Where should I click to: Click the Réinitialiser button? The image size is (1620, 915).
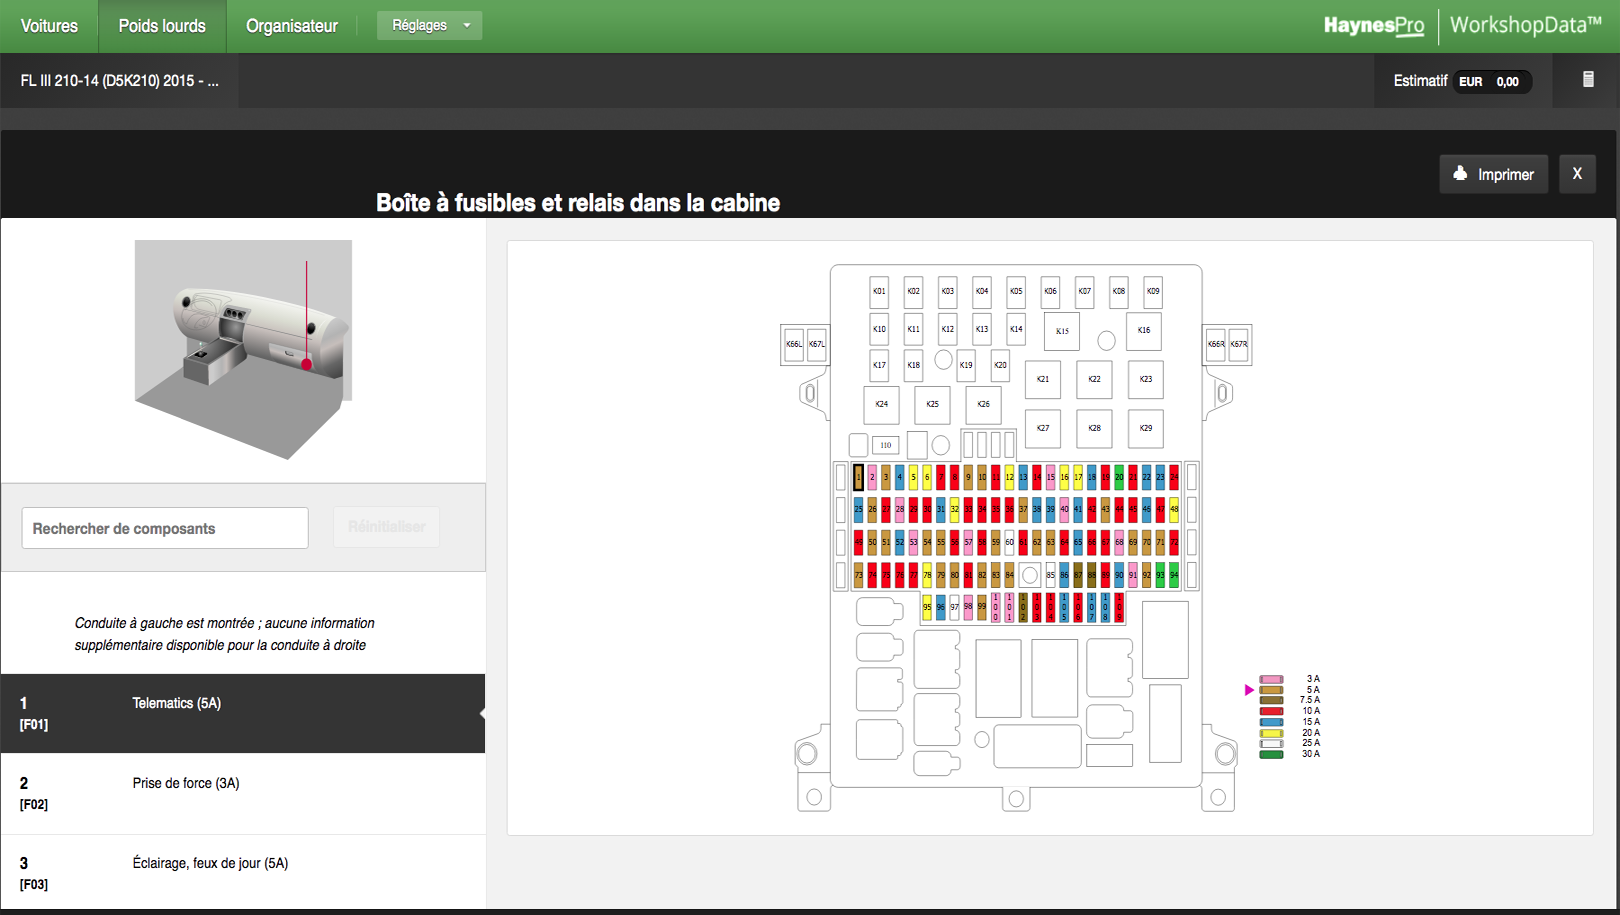click(387, 527)
